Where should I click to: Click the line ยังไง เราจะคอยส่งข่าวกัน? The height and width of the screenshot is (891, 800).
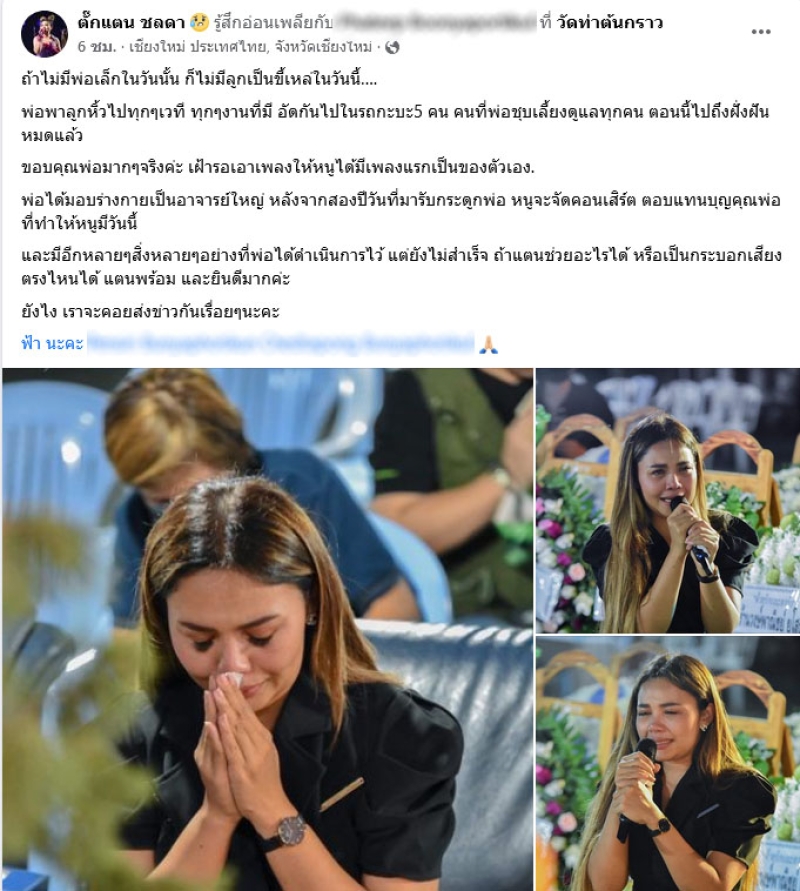tap(151, 311)
